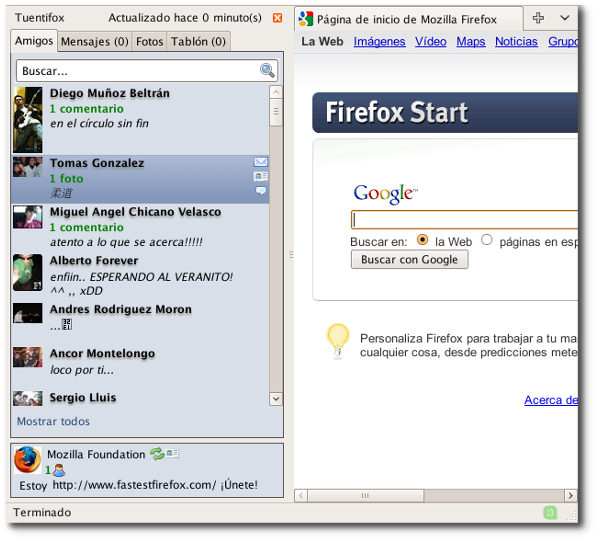Click the name Andres Rodriguez Moron
600x544 pixels.
pos(121,309)
